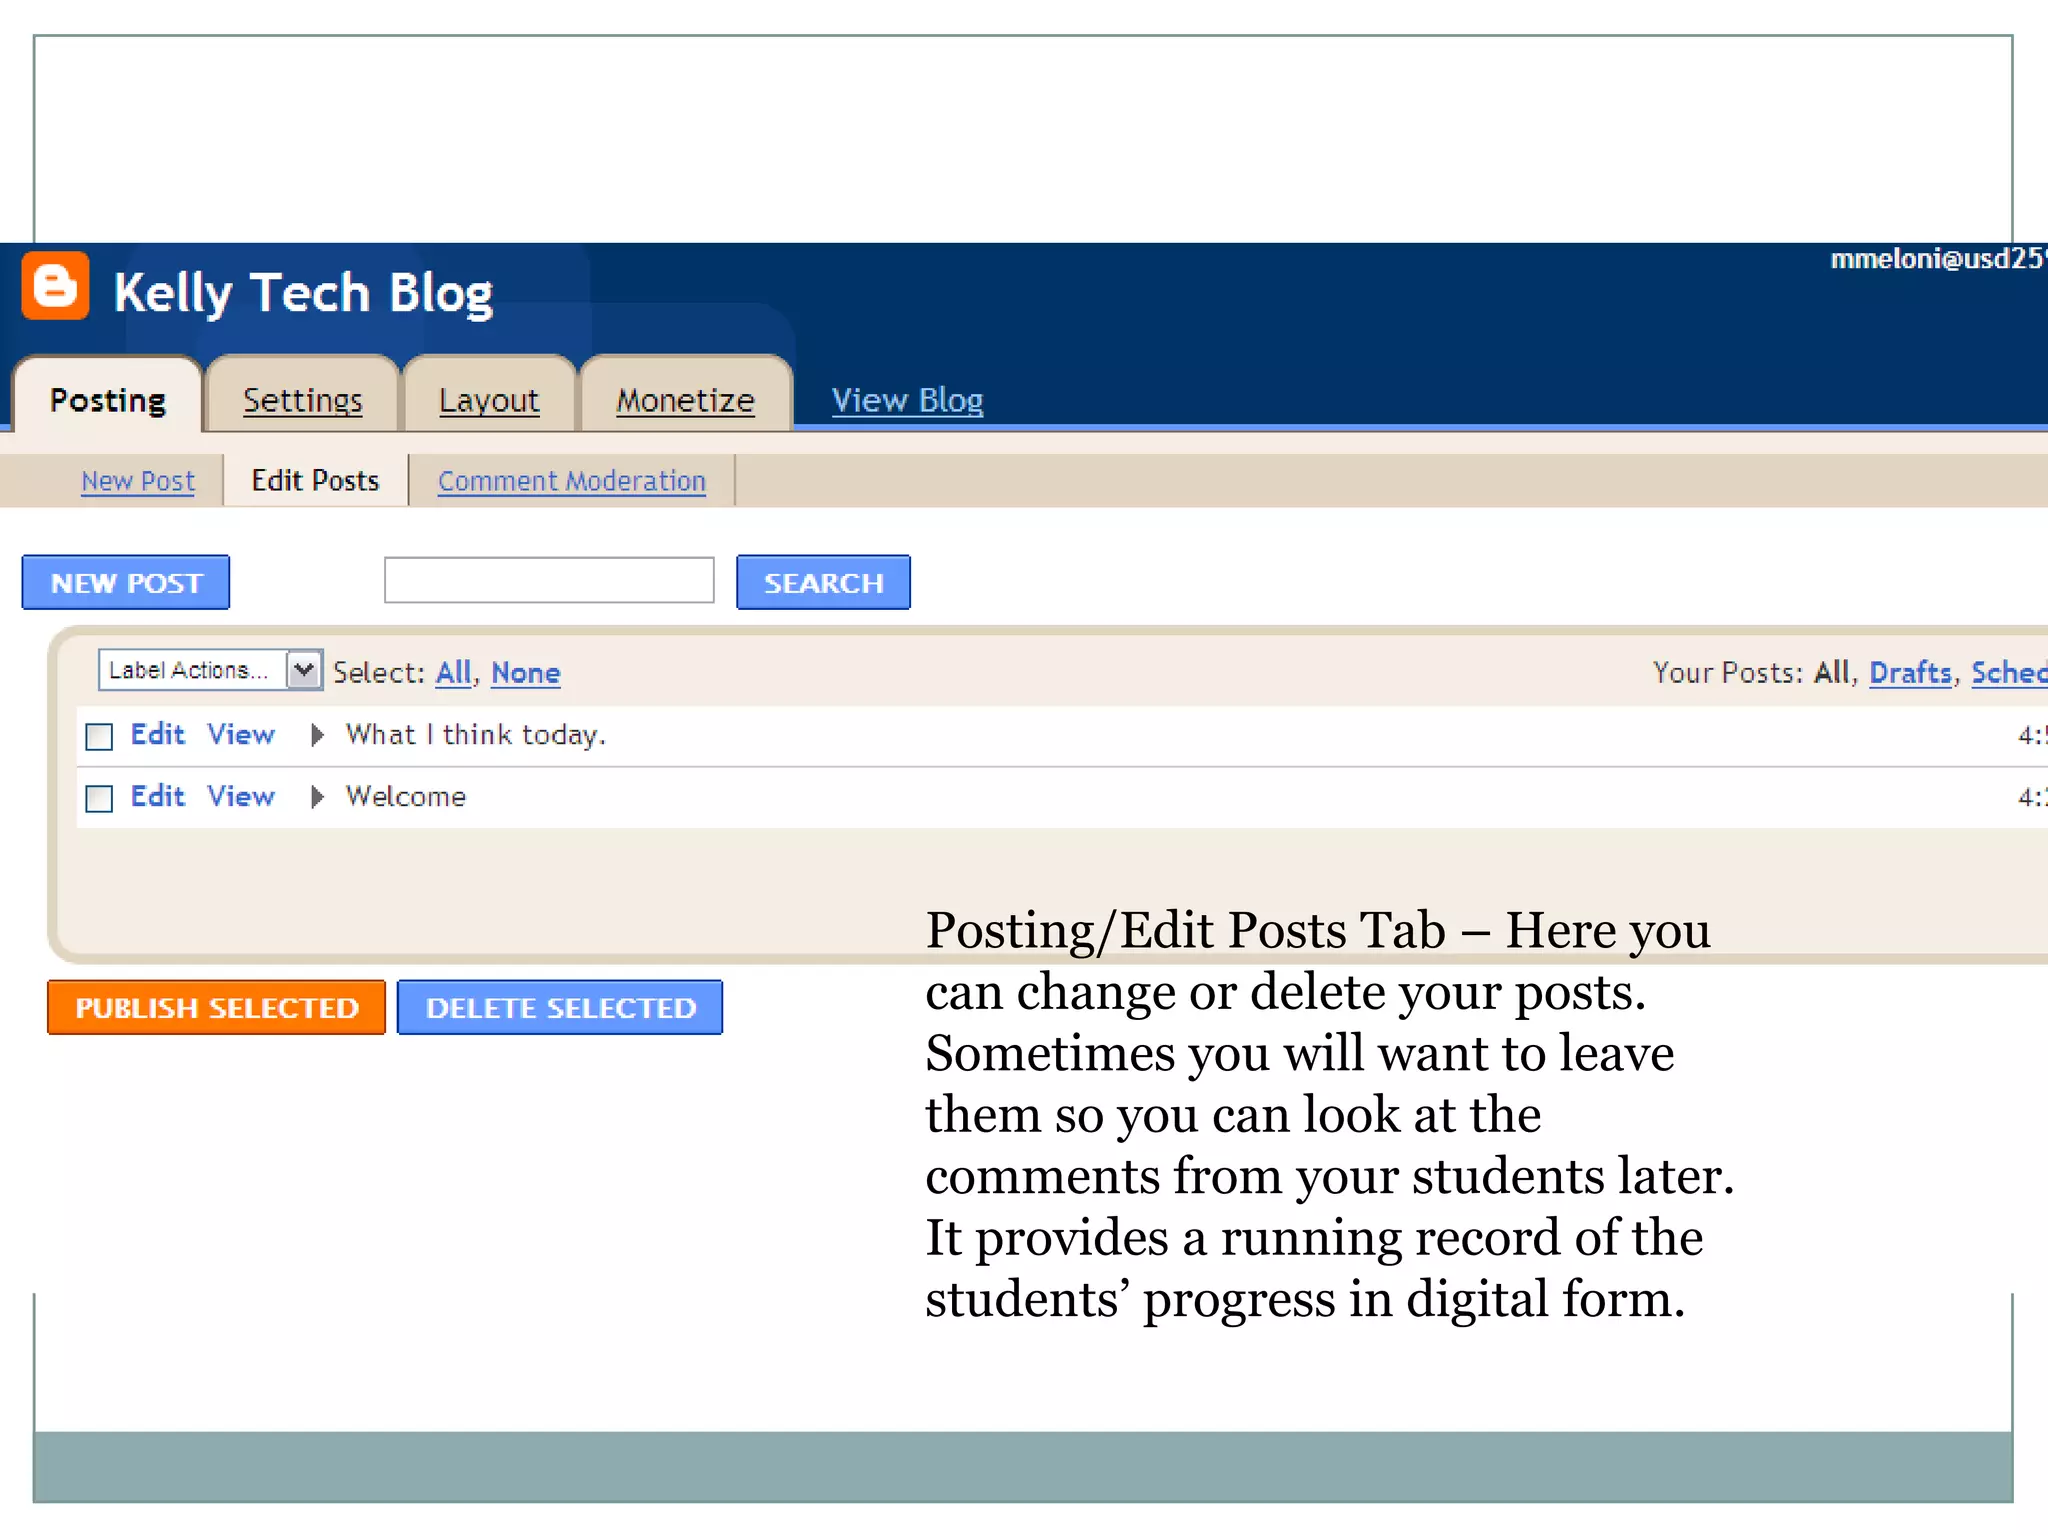View the 'Welcome' post
Screen dimensions: 2048x1536
(x=241, y=796)
